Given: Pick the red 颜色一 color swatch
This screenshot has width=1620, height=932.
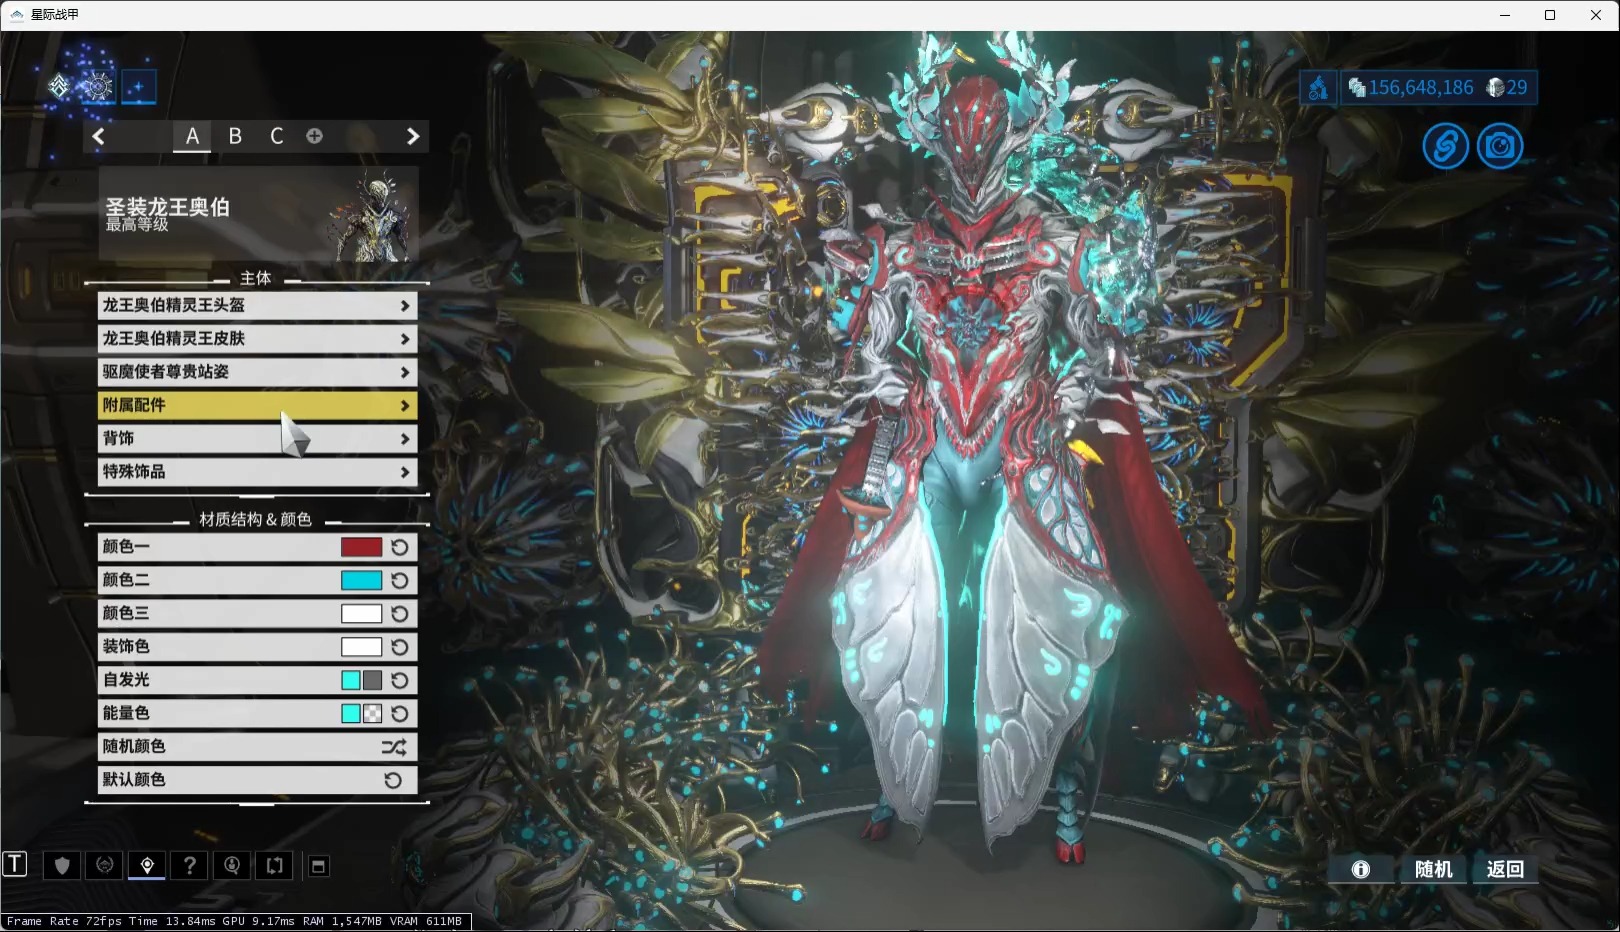Looking at the screenshot, I should coord(361,547).
